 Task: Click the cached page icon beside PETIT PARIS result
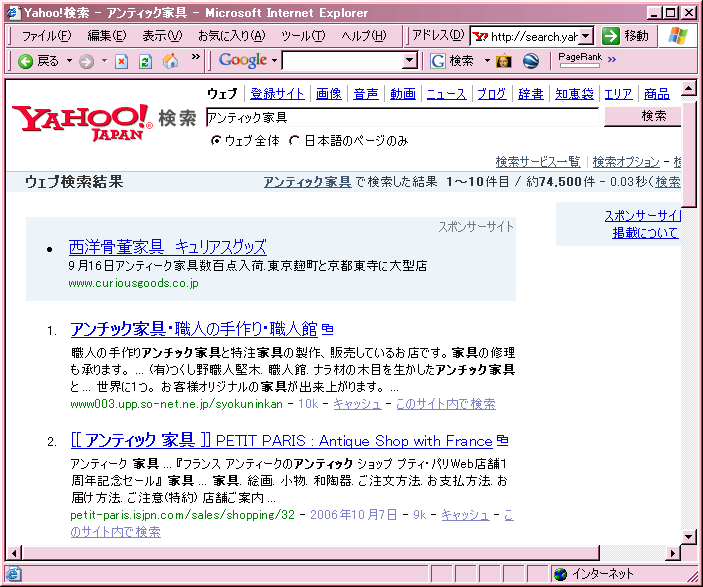coord(503,440)
